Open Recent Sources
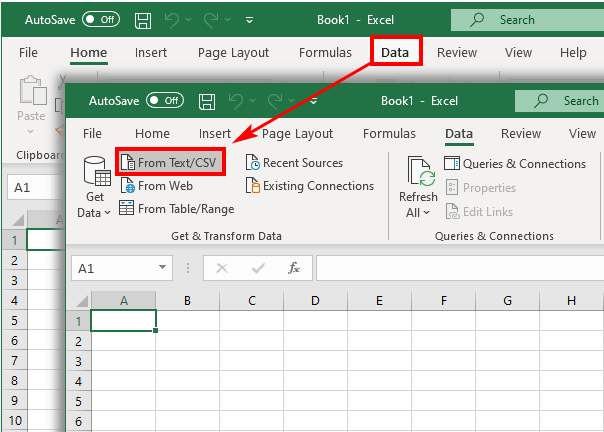 294,163
